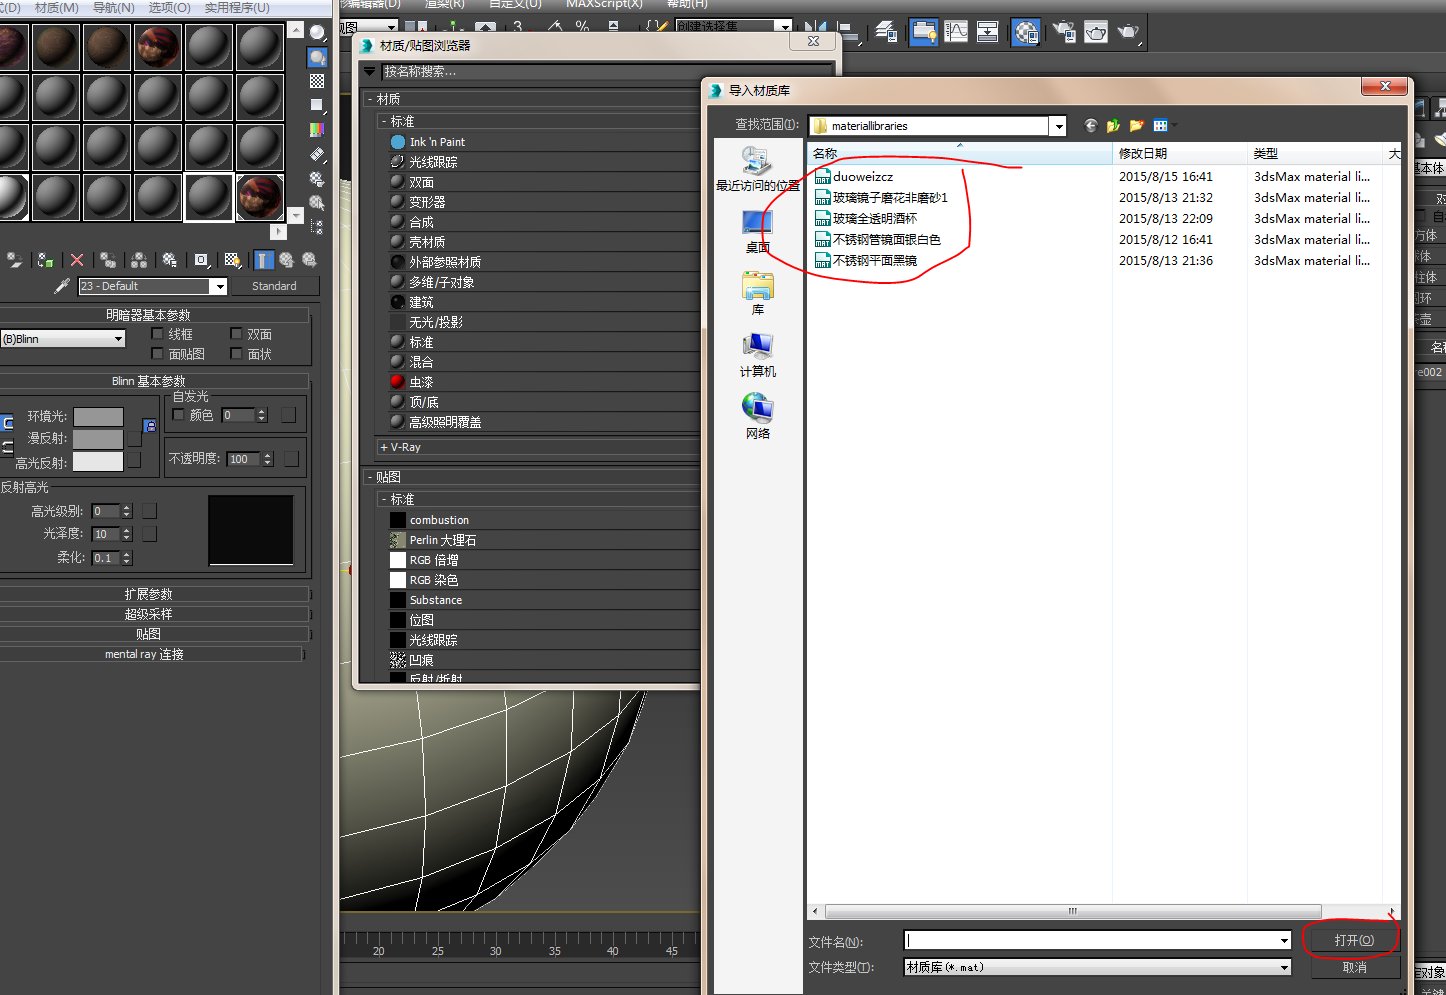Image resolution: width=1446 pixels, height=995 pixels.
Task: Enable the 双面 checkbox
Action: pyautogui.click(x=237, y=333)
